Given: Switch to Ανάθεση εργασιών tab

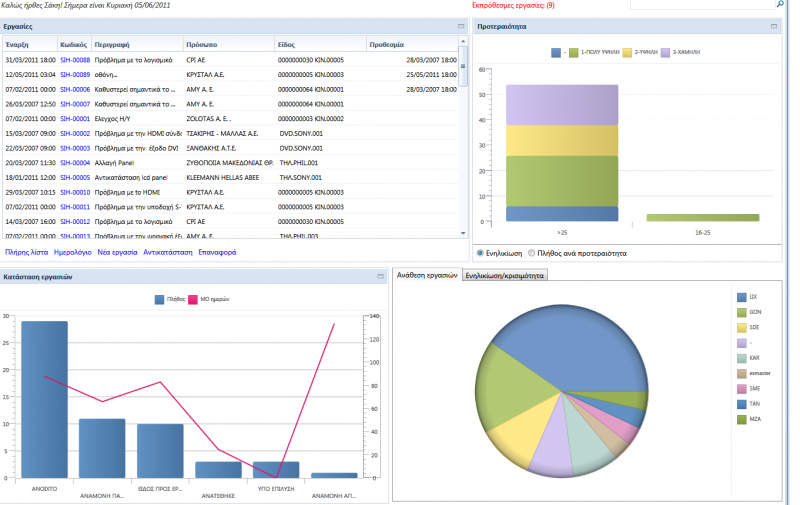Looking at the screenshot, I should pyautogui.click(x=427, y=275).
